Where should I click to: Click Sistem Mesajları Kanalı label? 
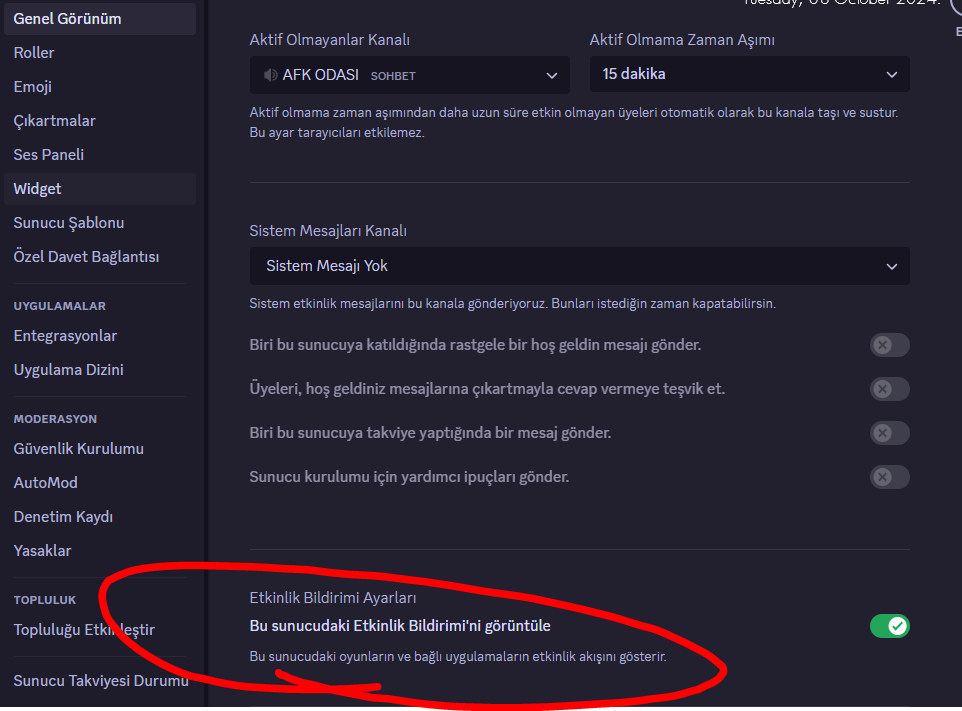(x=328, y=231)
